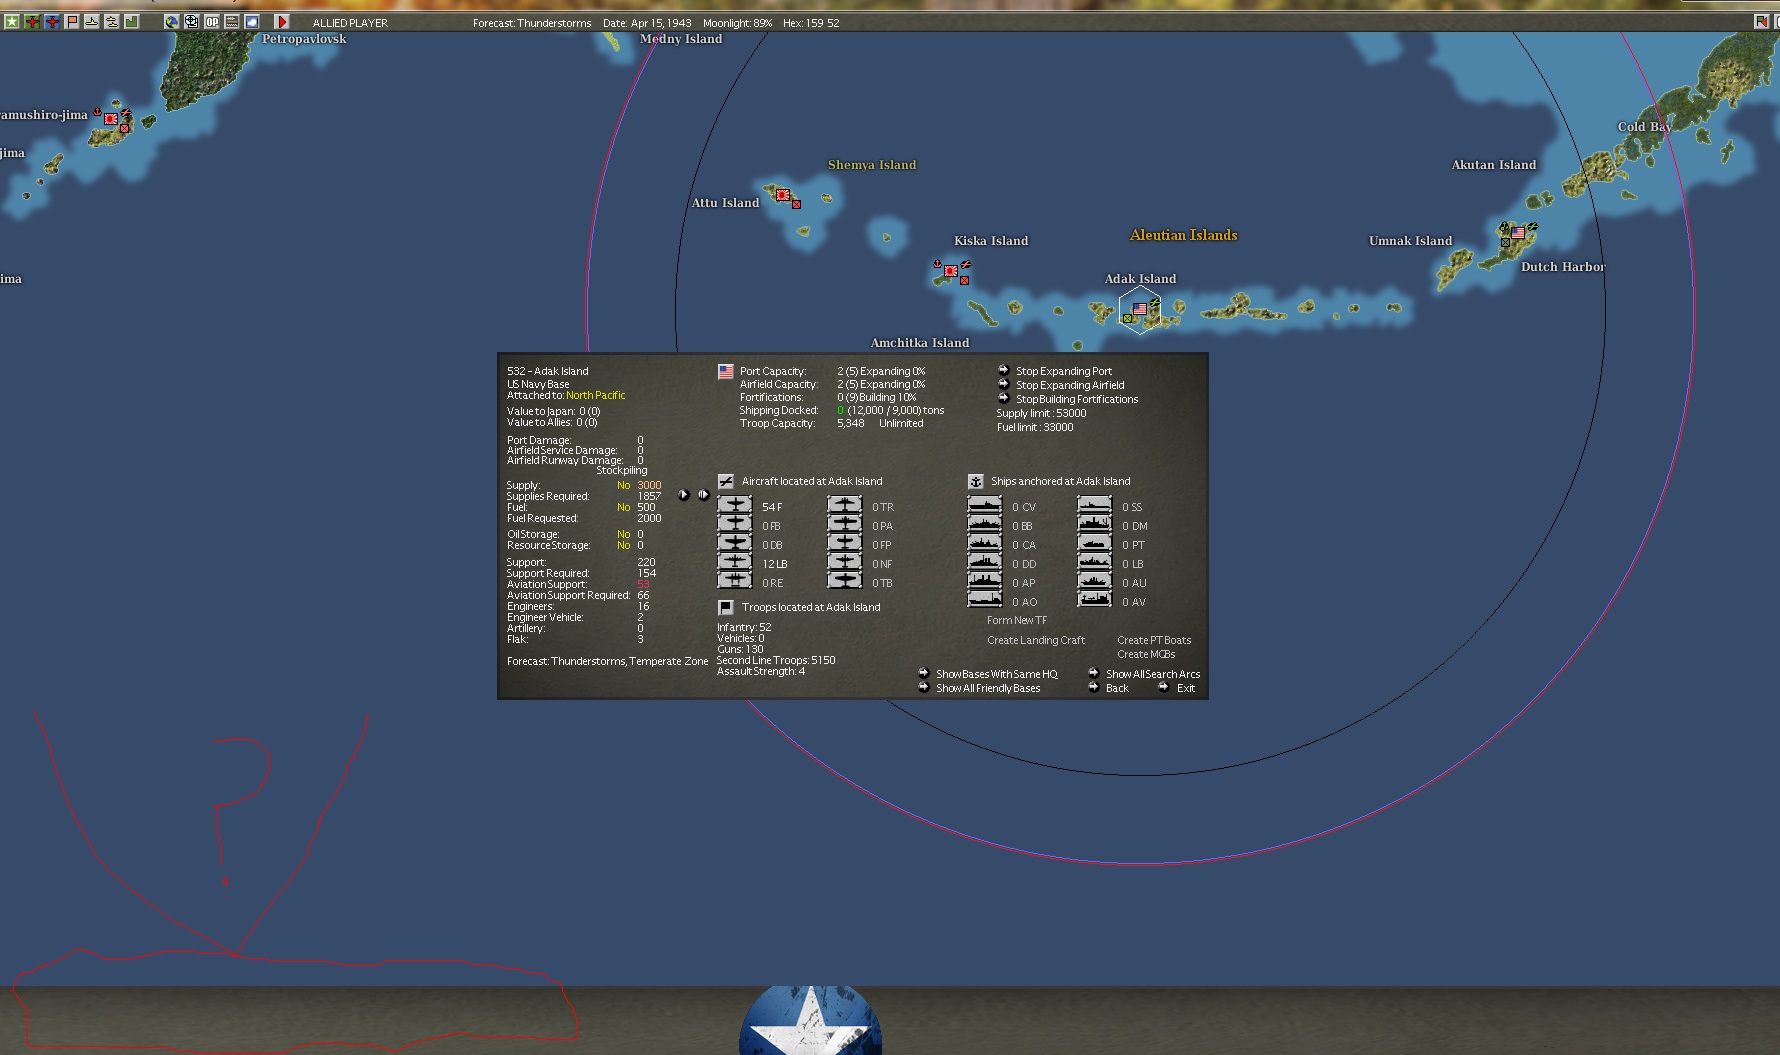Click the battleship icon showing 0 BB
Viewport: 1780px width, 1055px height.
click(x=985, y=524)
